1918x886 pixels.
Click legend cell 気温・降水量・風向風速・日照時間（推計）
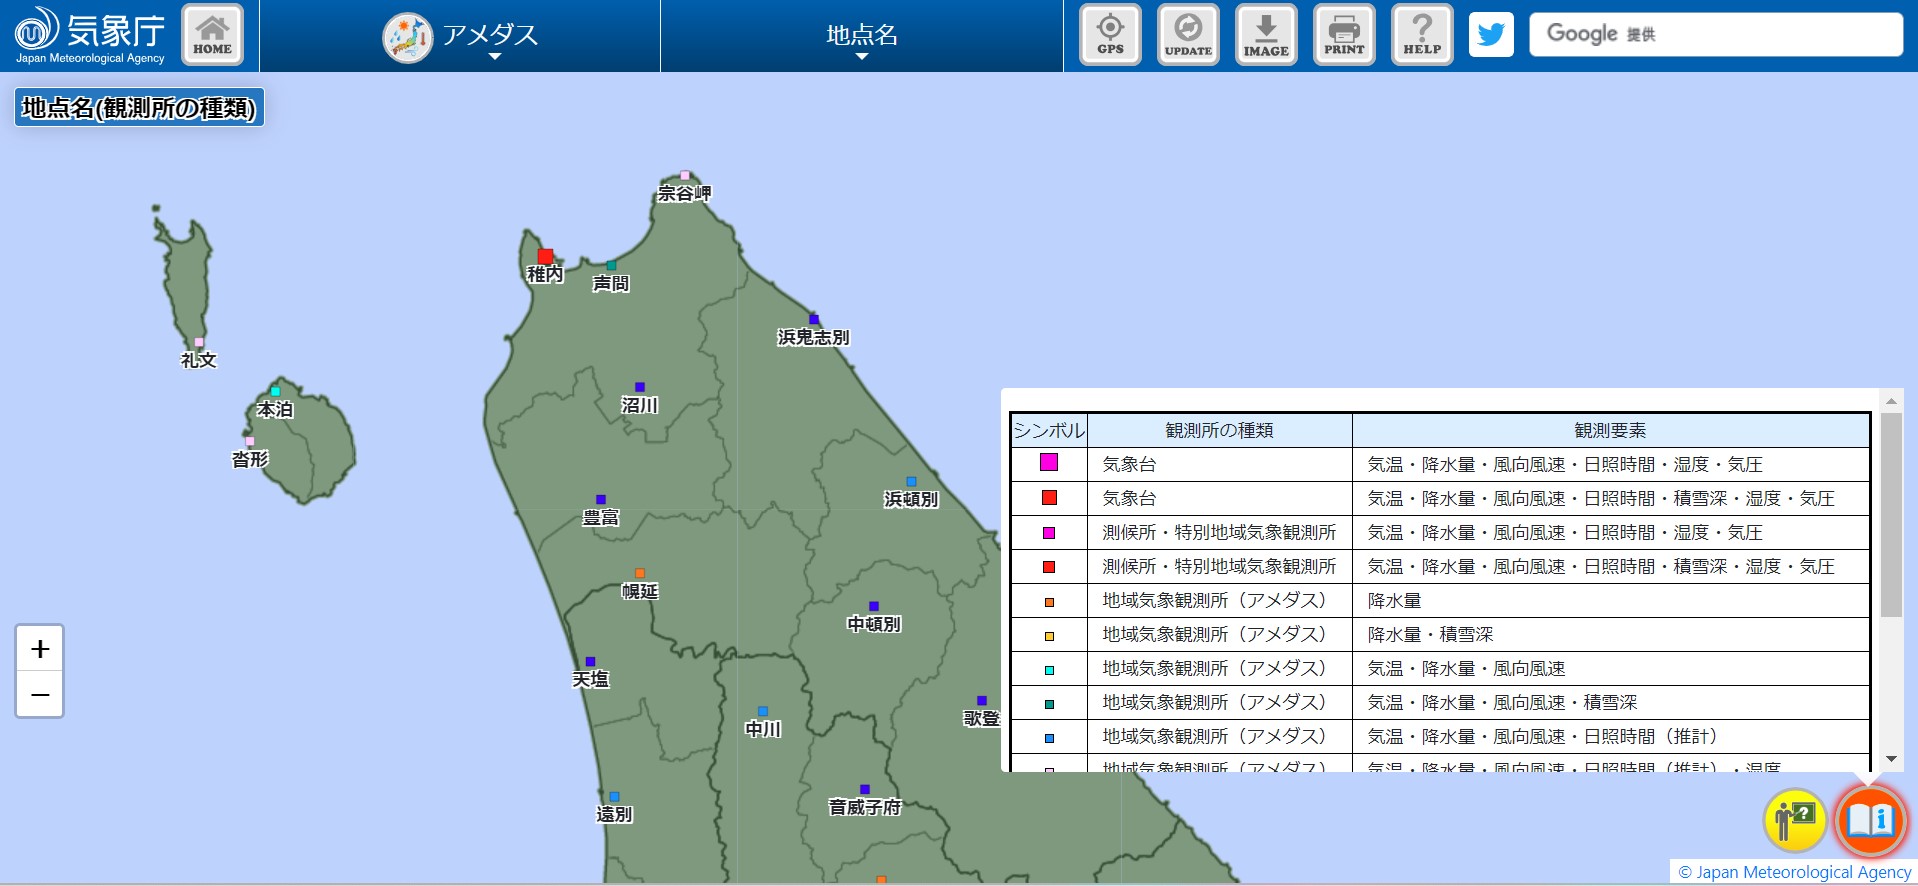pos(1610,736)
